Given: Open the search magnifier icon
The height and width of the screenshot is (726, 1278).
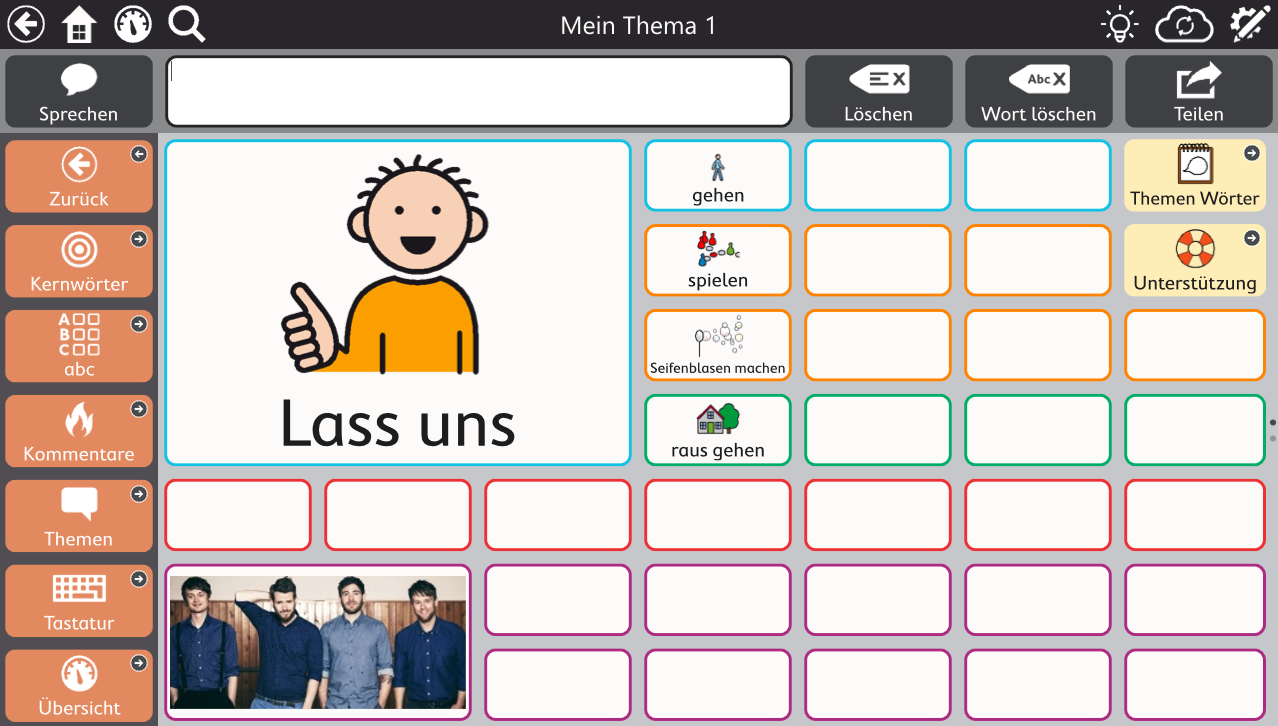Looking at the screenshot, I should tap(186, 24).
